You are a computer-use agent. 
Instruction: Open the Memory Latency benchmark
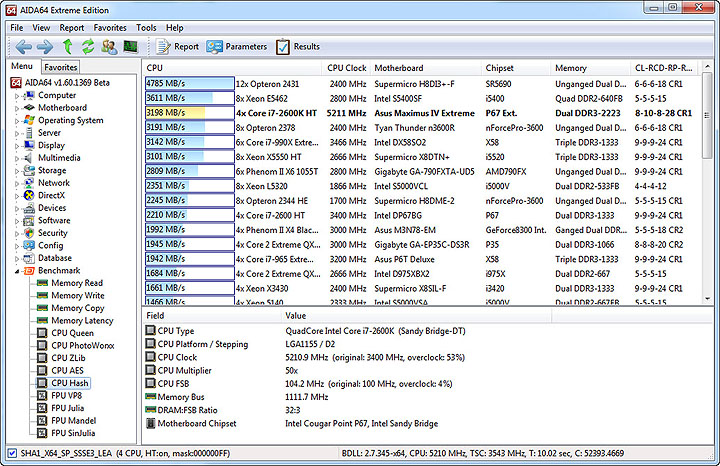75,320
